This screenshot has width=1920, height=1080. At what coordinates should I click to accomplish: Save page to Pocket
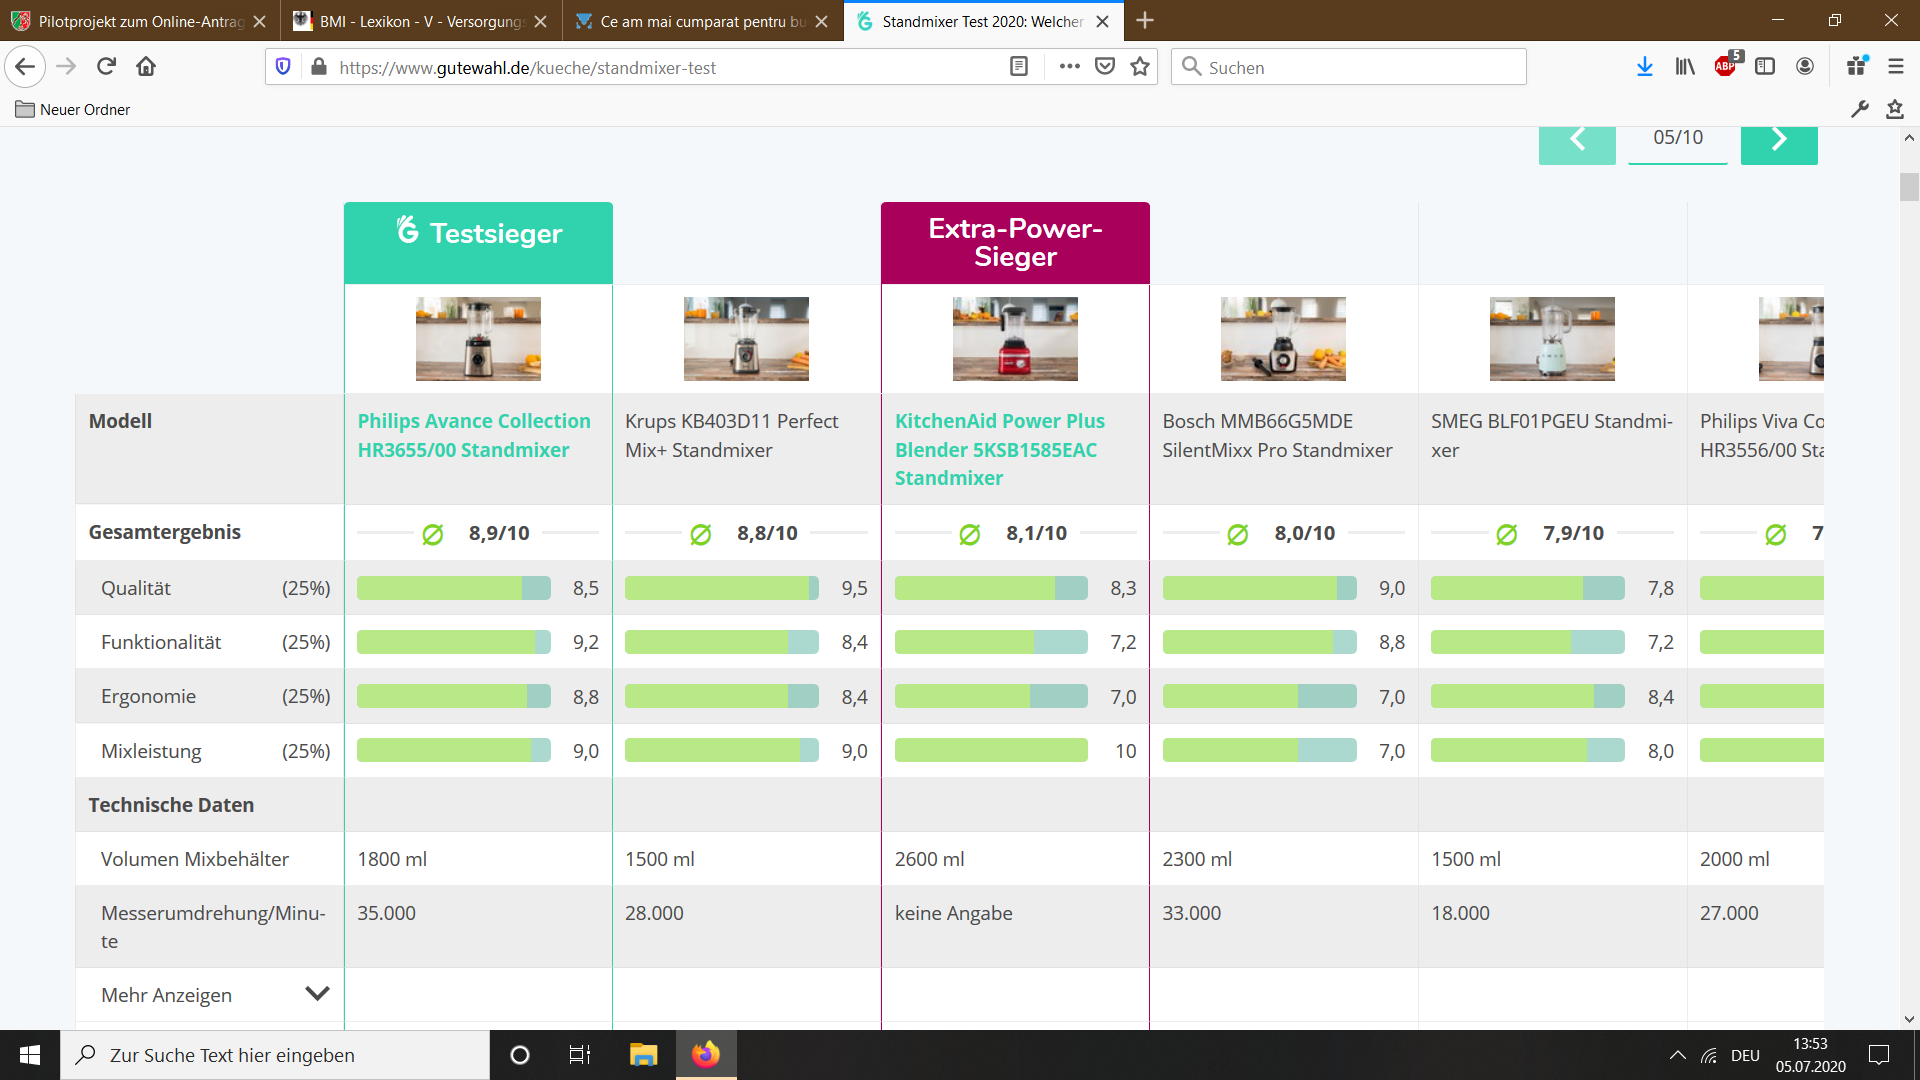click(1105, 67)
